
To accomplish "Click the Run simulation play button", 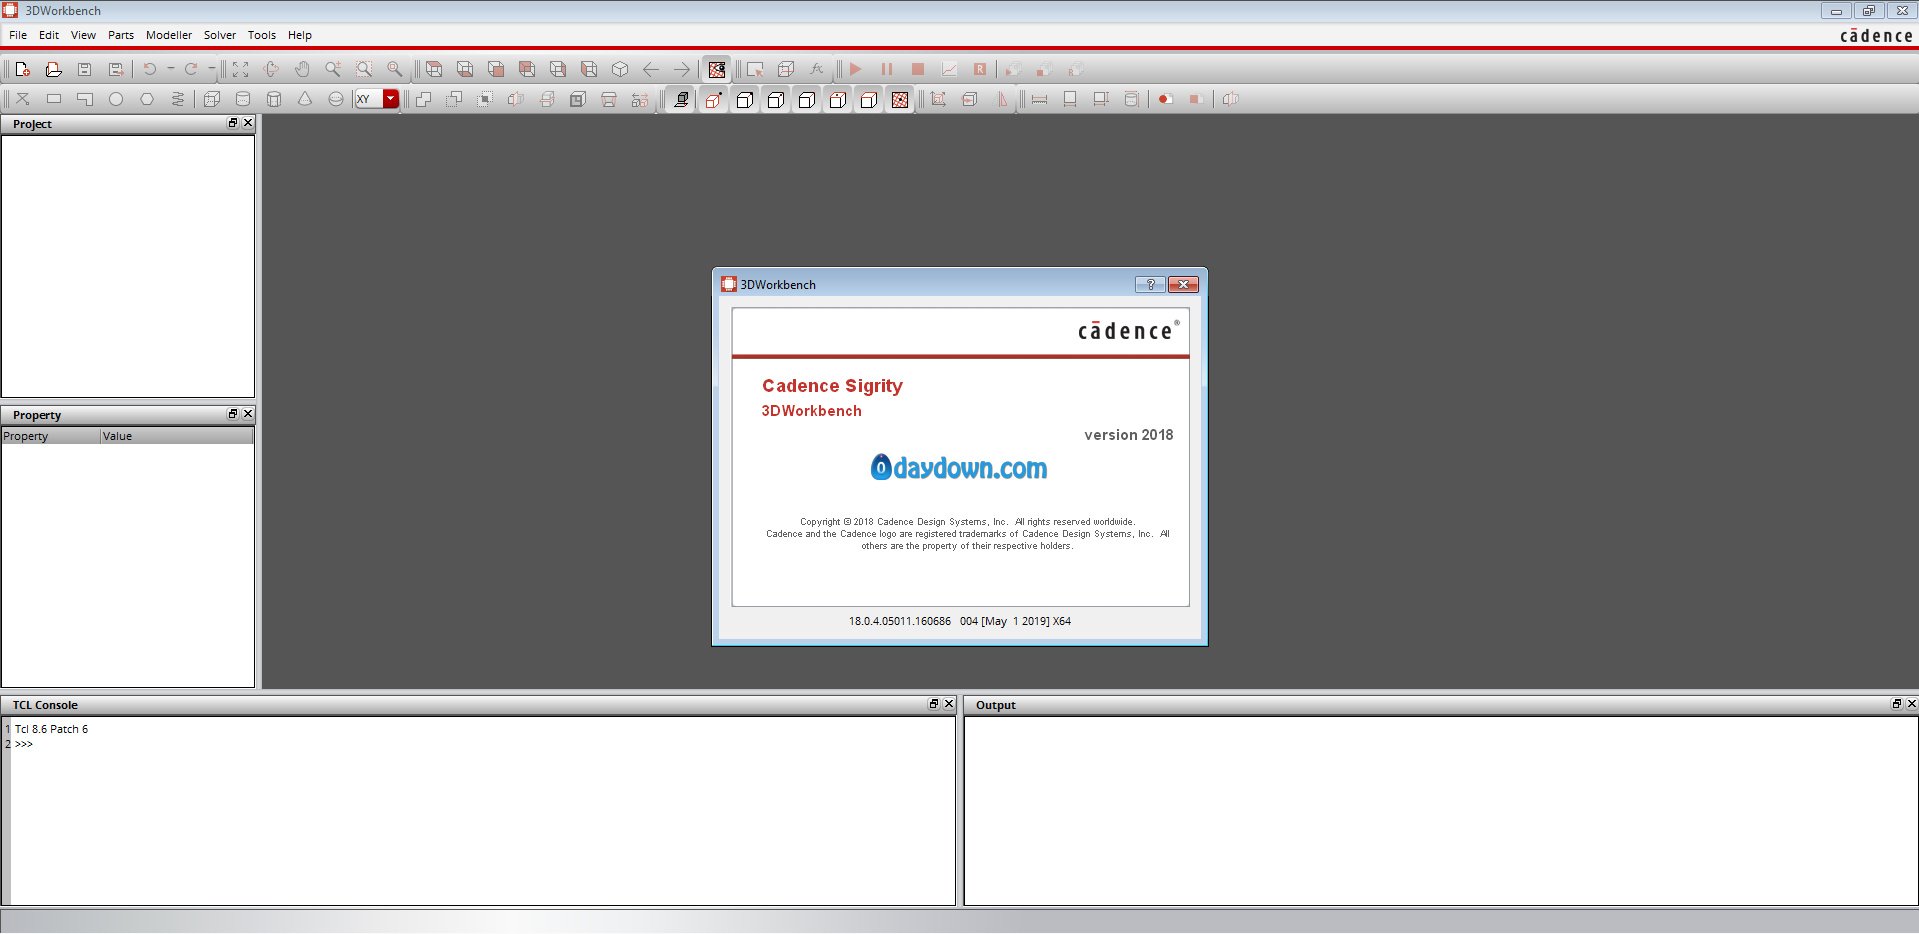I will click(855, 69).
